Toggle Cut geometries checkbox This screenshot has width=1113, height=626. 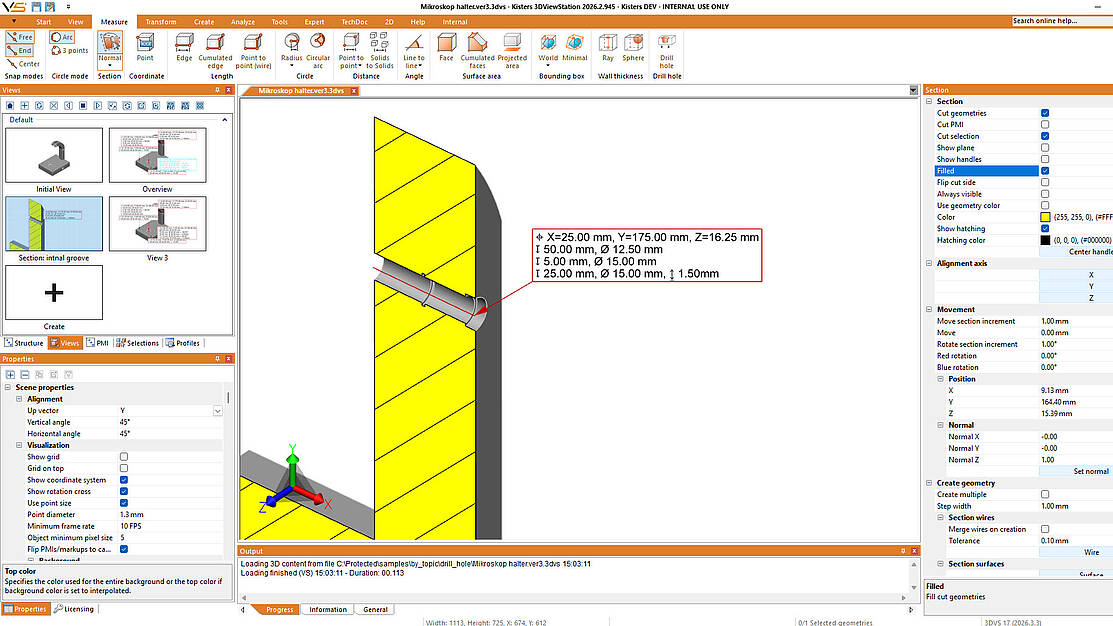(1045, 113)
